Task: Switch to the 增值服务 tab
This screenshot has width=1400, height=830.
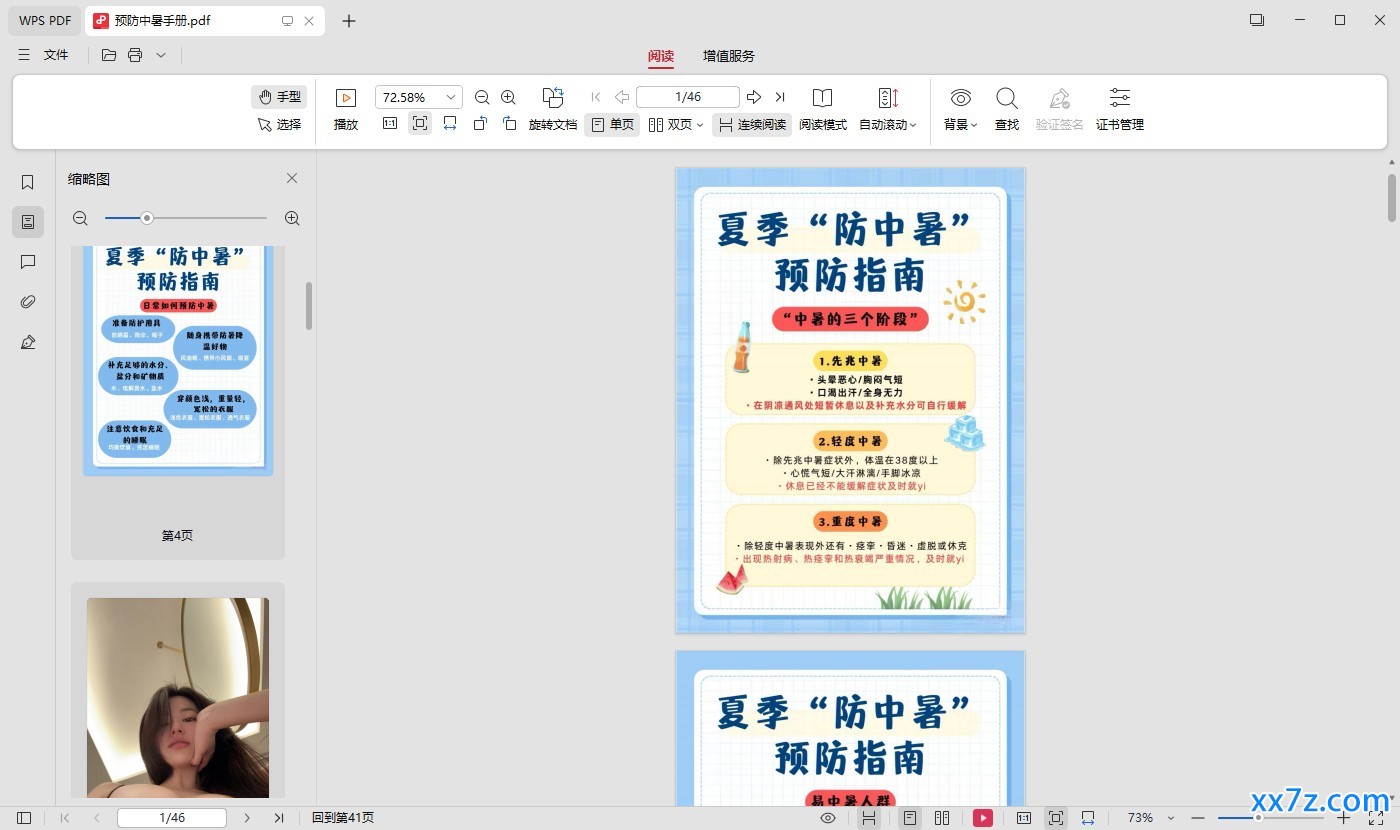Action: pos(729,56)
